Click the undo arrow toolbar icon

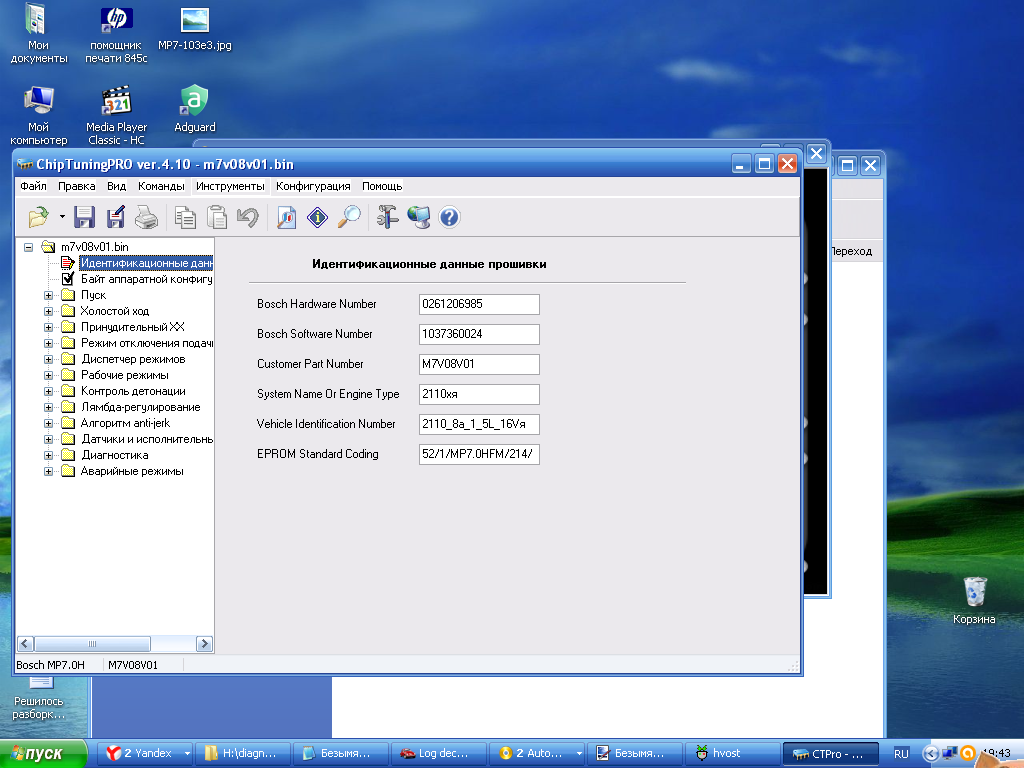pos(247,216)
